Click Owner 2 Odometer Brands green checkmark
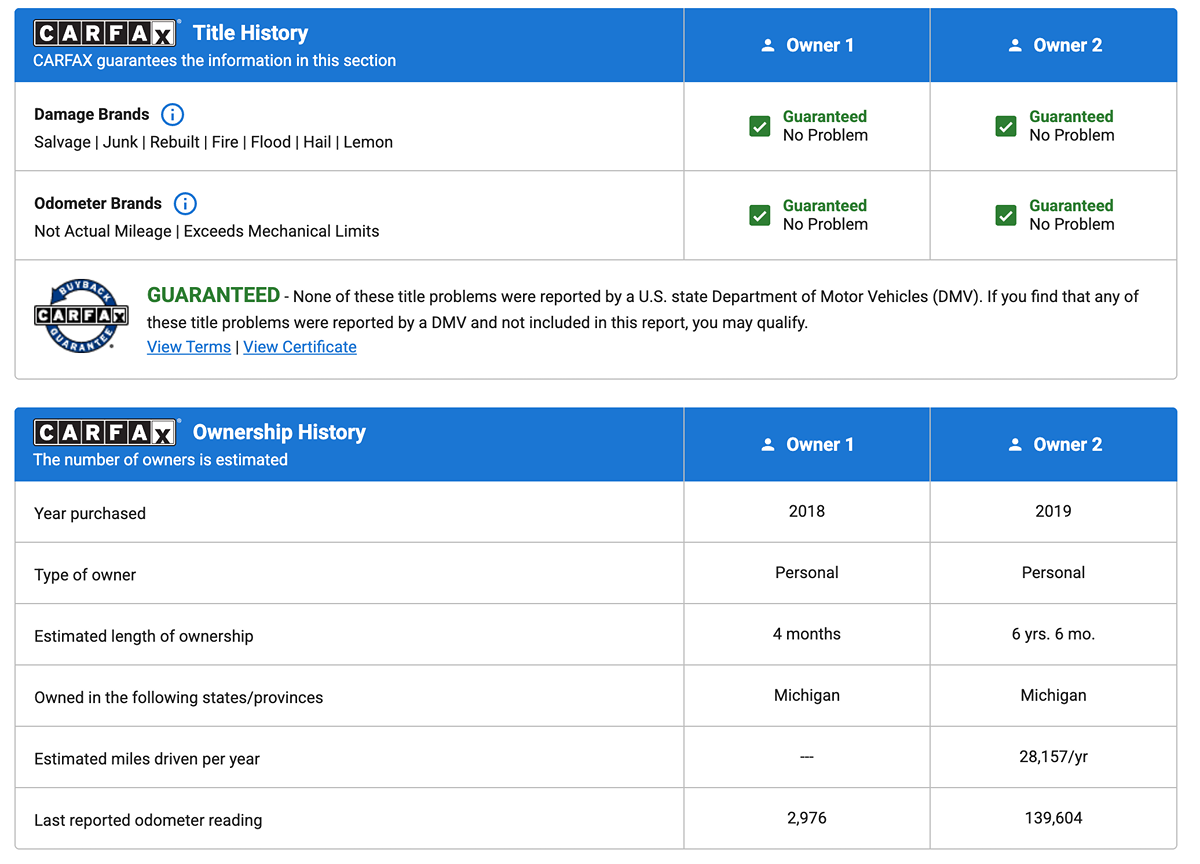 click(1006, 215)
